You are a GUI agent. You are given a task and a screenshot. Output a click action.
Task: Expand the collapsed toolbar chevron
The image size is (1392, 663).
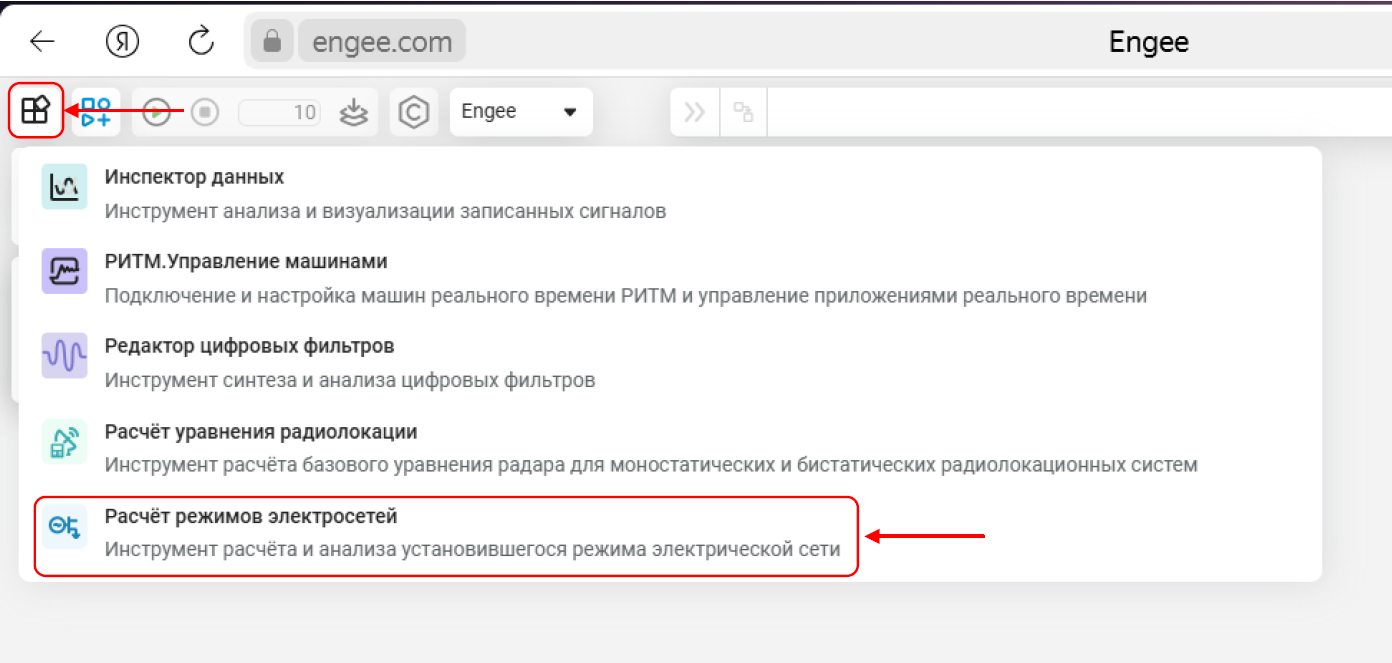(693, 111)
